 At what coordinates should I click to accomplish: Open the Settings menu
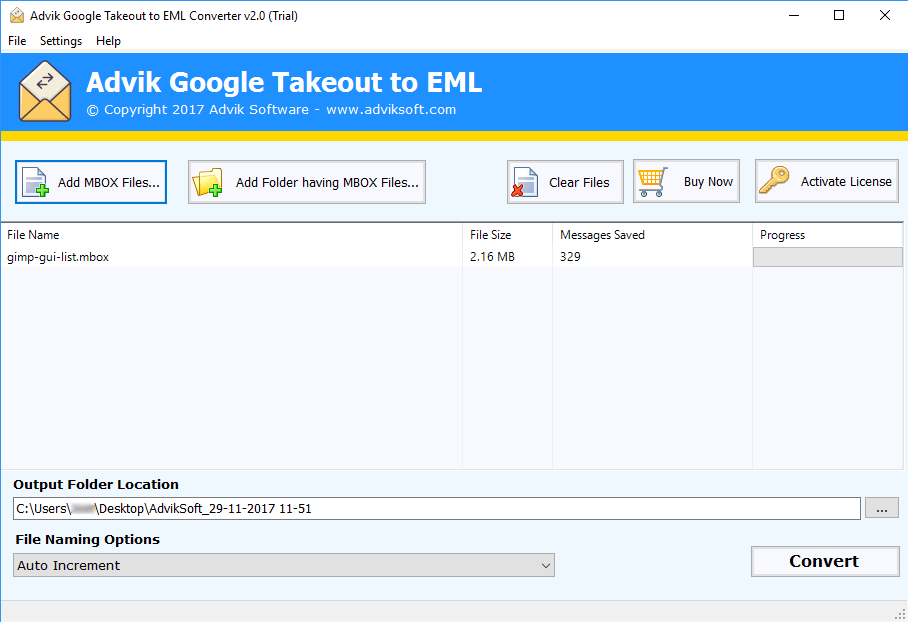tap(61, 41)
